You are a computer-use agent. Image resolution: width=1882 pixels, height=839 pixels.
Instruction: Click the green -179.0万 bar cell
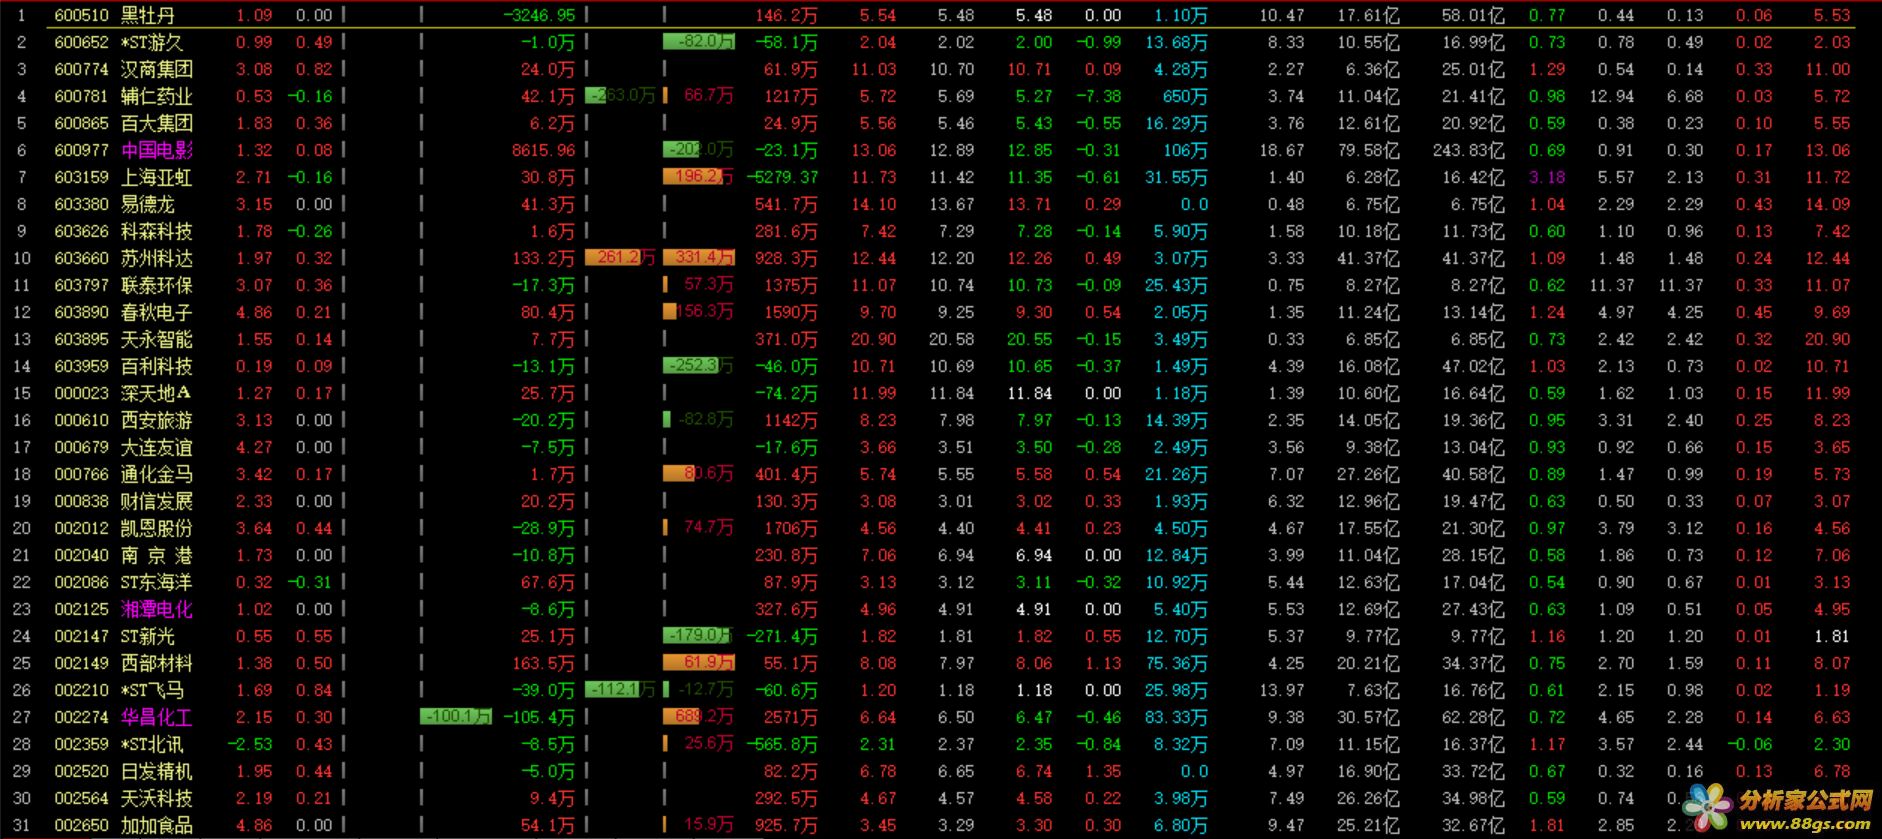coord(698,636)
